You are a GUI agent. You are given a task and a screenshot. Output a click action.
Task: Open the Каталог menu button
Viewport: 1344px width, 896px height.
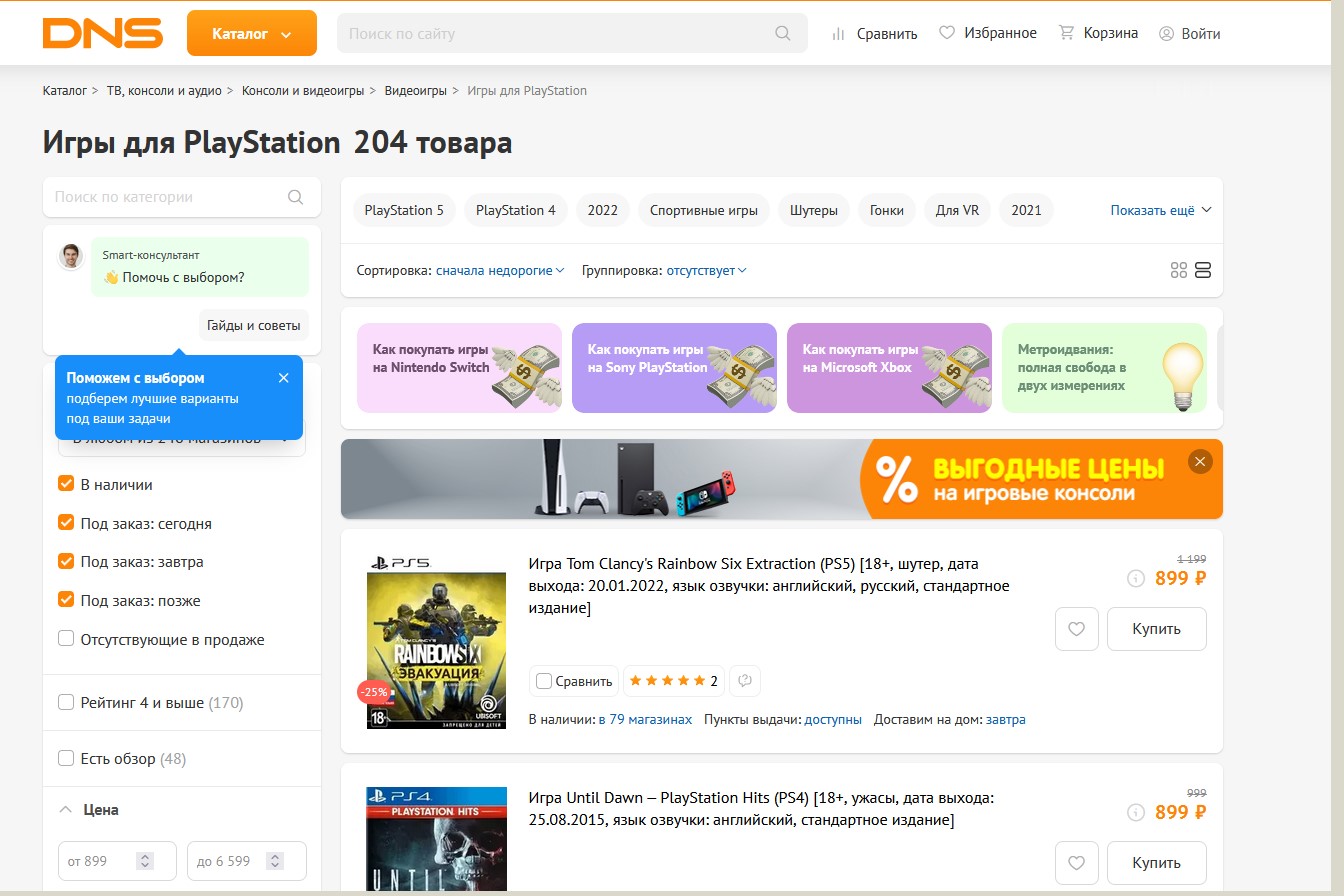(x=252, y=33)
